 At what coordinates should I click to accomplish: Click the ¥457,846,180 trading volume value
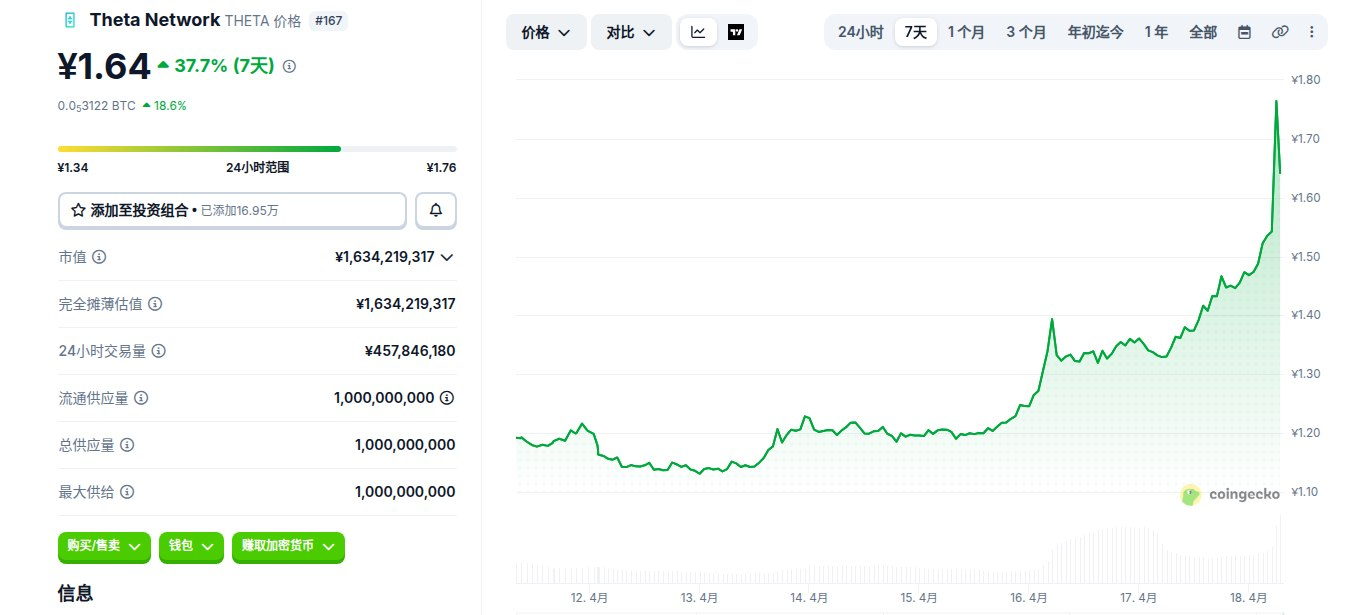[410, 351]
